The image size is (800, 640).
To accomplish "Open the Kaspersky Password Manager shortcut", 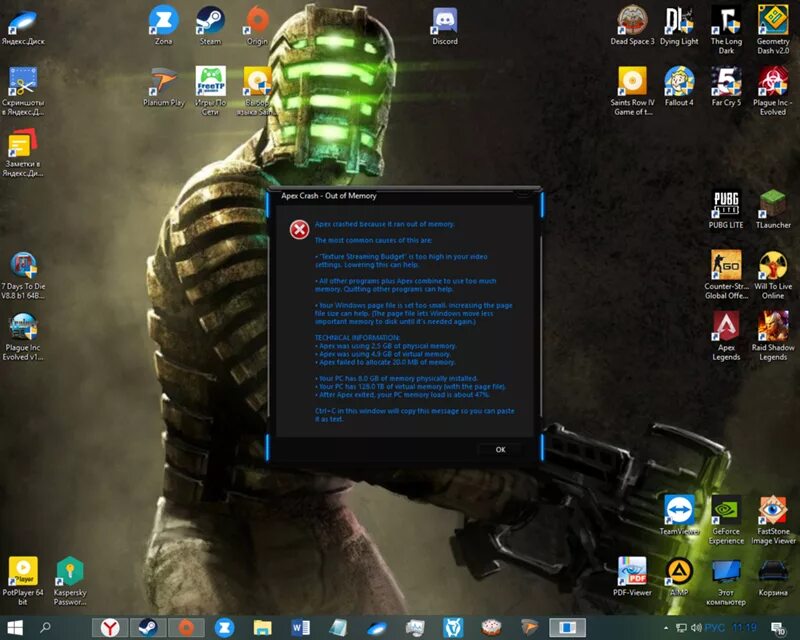I will 70,581.
